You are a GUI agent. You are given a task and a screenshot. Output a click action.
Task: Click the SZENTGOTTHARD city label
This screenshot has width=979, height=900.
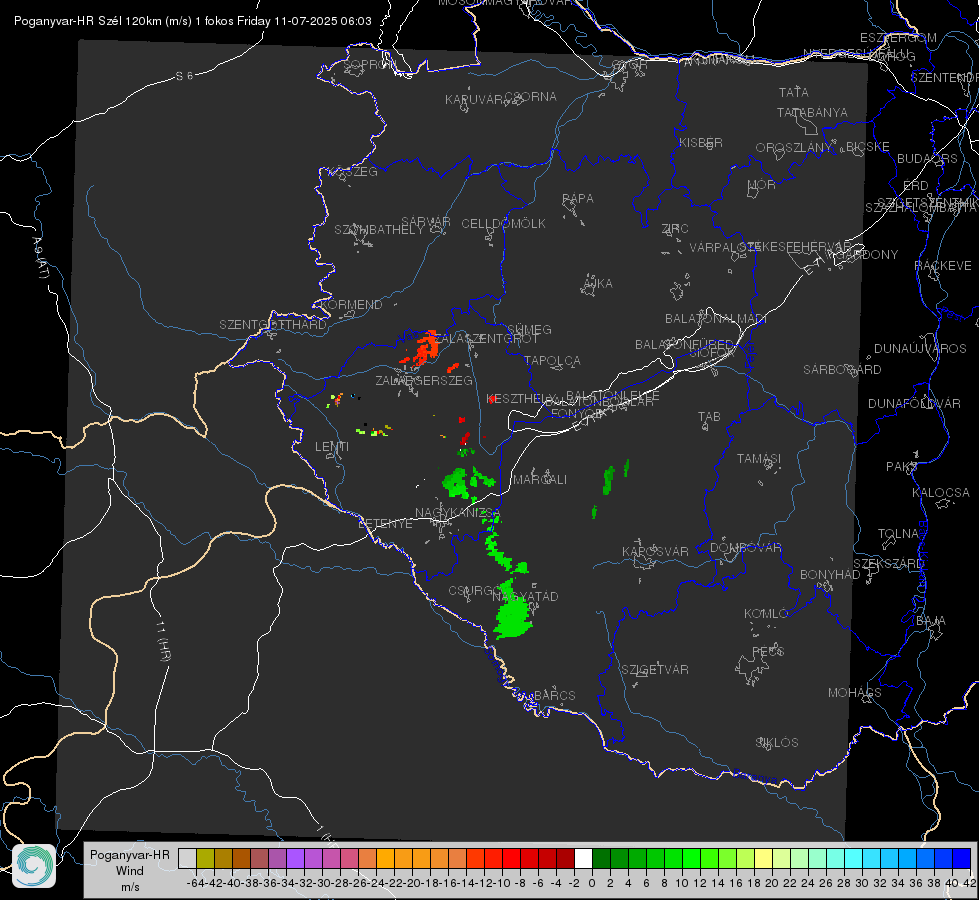coord(273,325)
